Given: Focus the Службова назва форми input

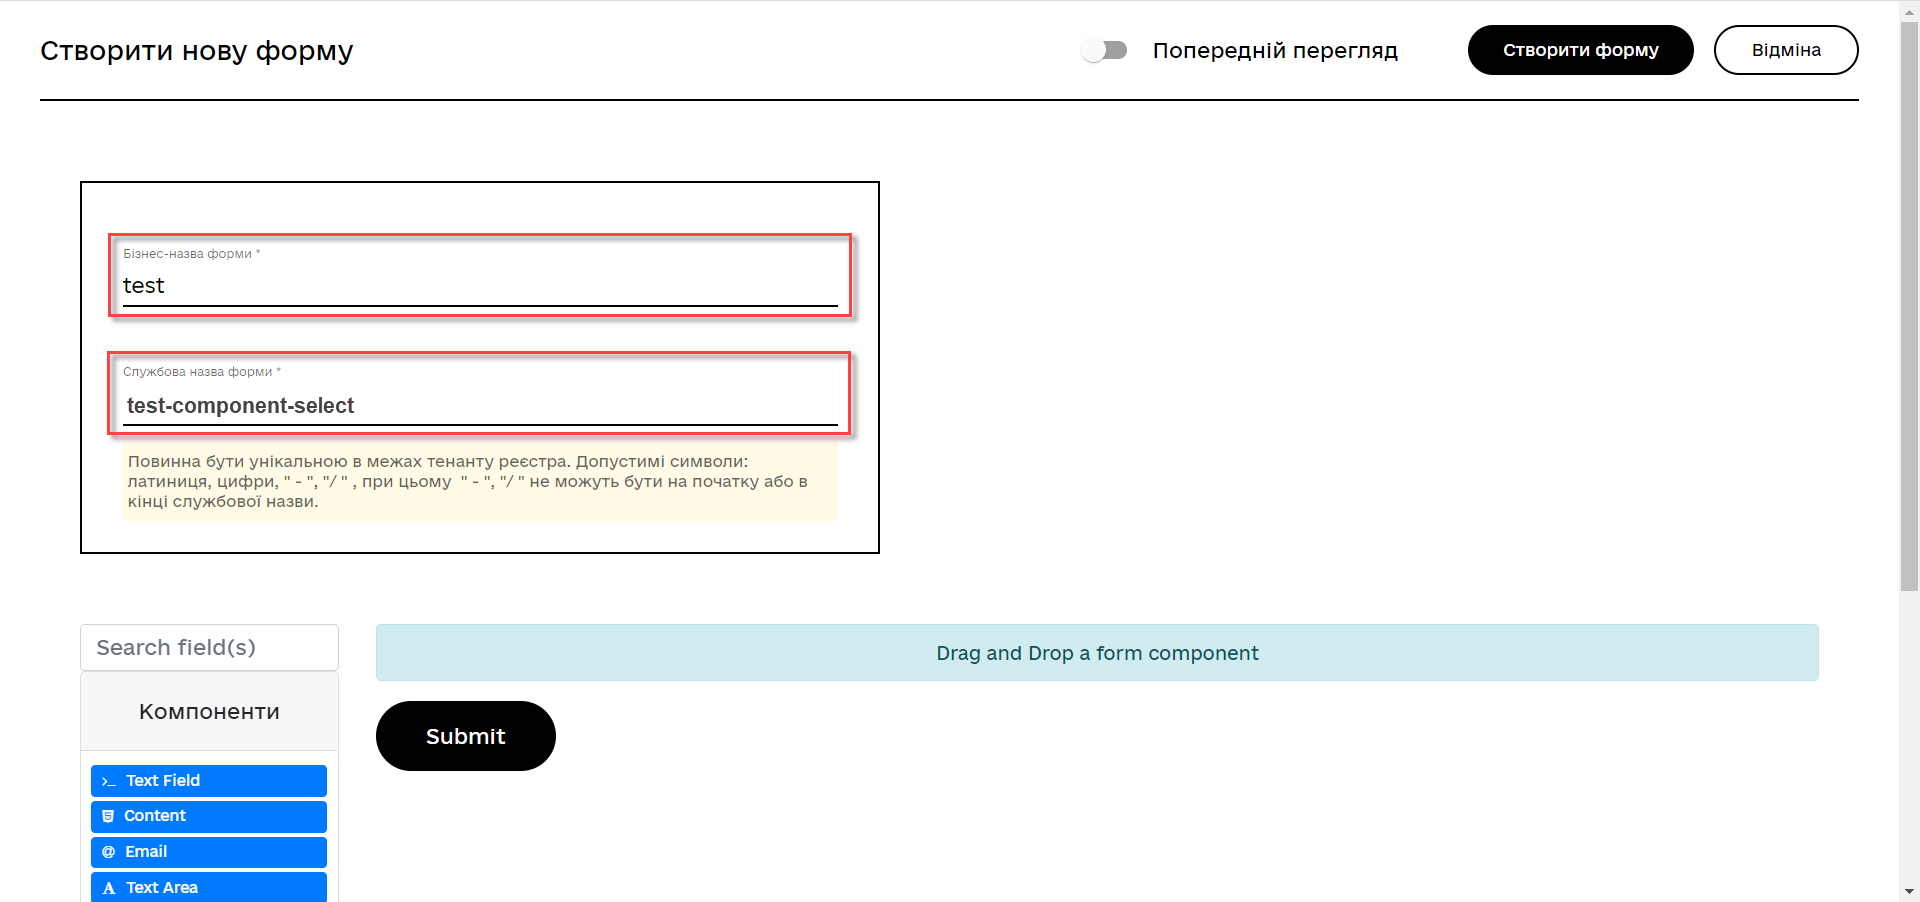Looking at the screenshot, I should tap(480, 405).
